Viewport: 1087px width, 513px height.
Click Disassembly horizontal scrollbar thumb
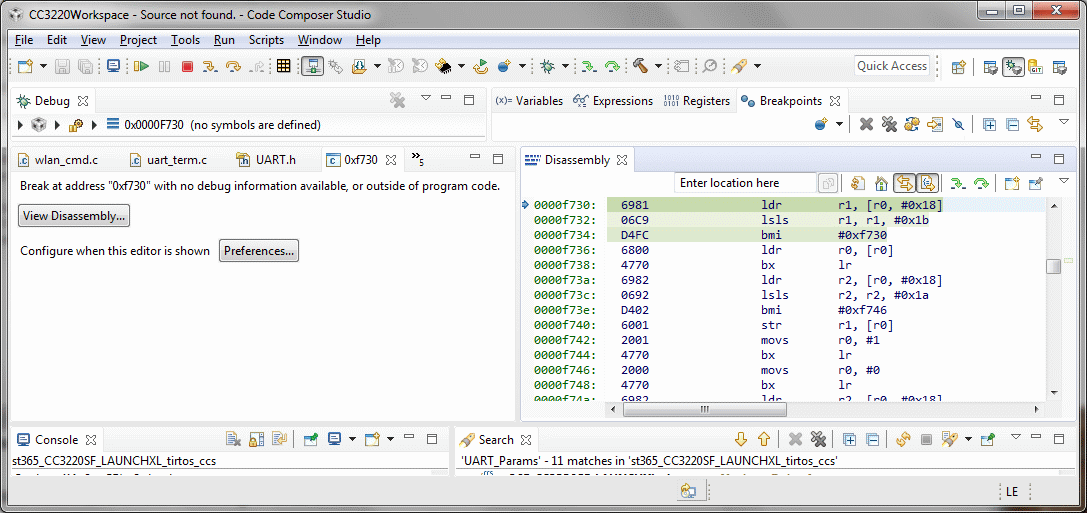(704, 409)
